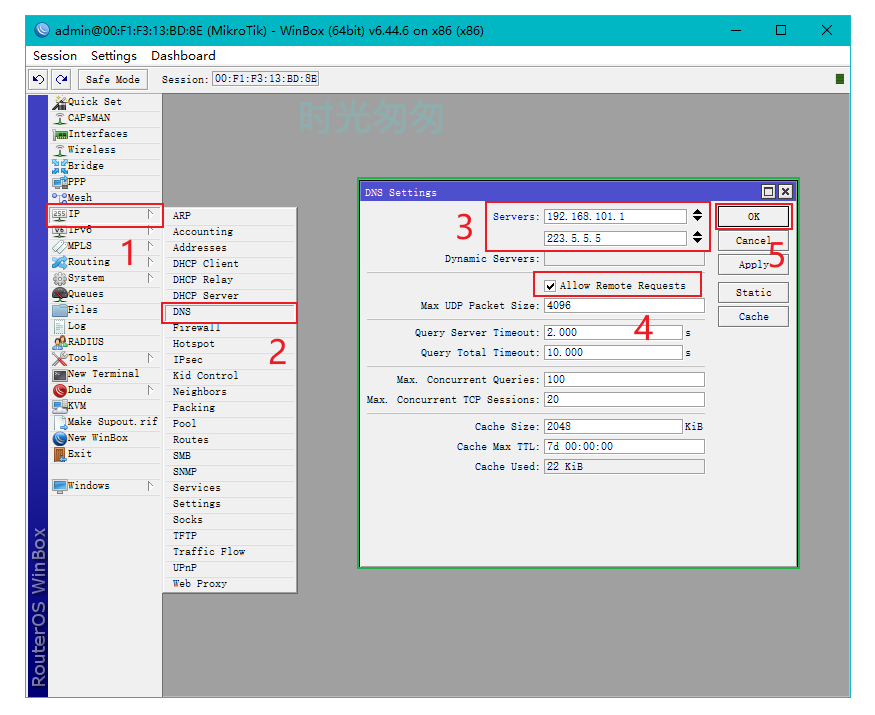
Task: Select ARP in the IP submenu
Action: click(230, 216)
